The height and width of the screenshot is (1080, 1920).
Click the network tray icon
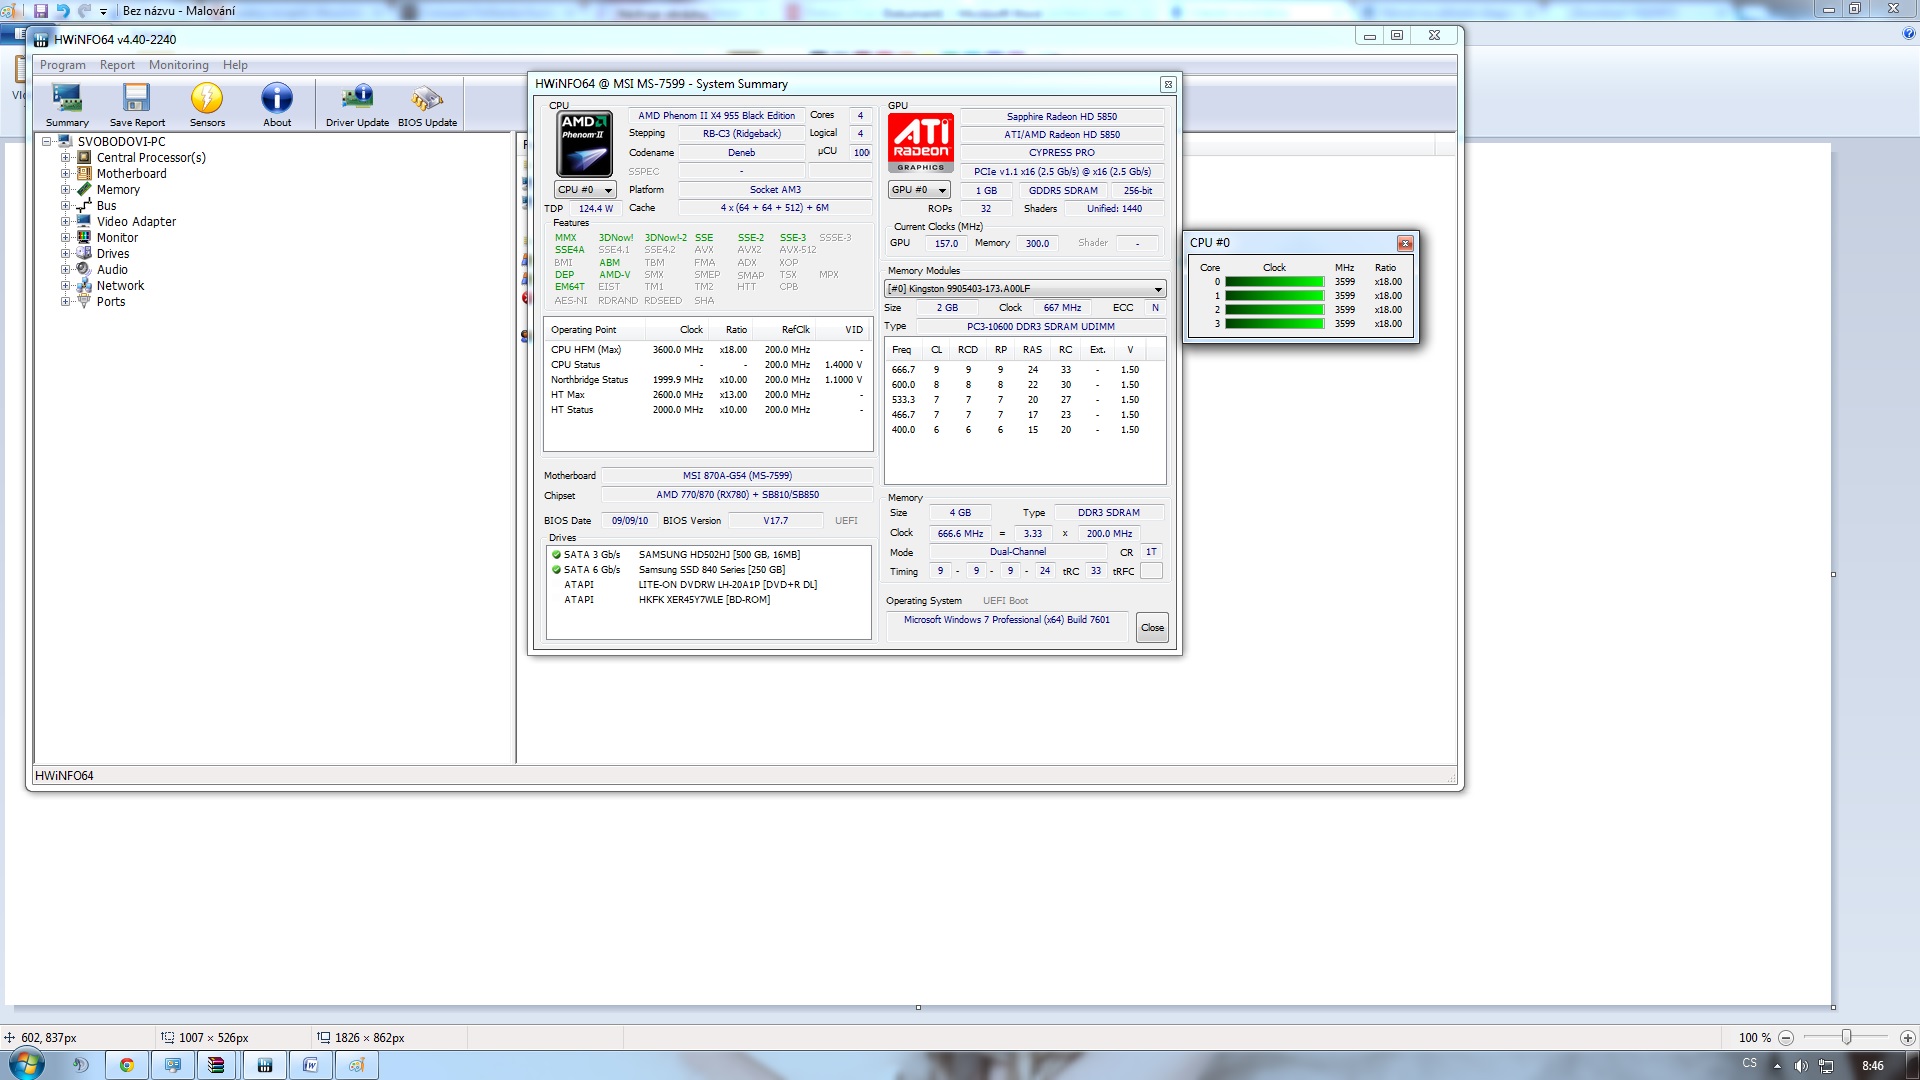coord(1826,1066)
